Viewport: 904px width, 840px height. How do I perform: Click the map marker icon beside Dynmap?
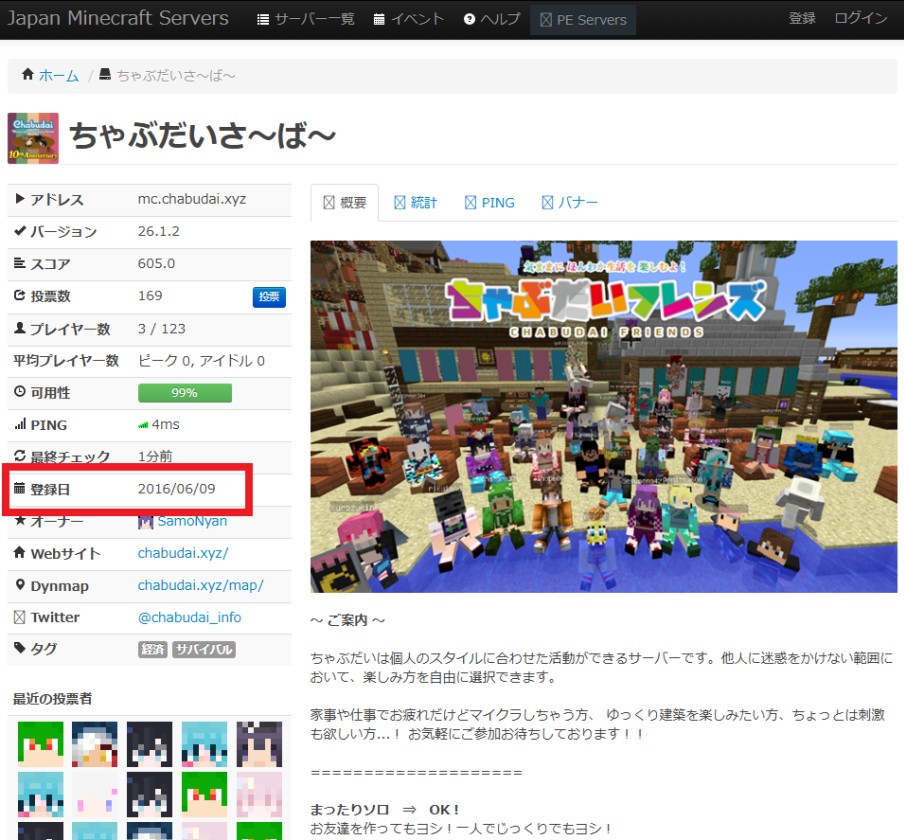point(20,585)
